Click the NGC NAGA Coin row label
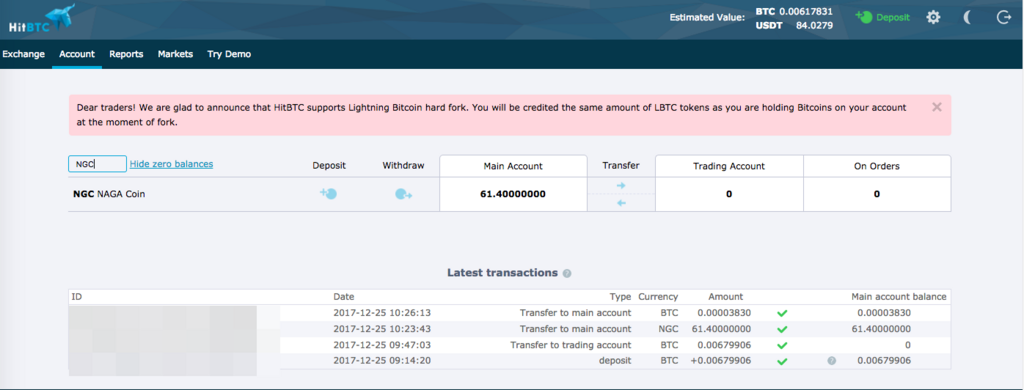1024x390 pixels. tap(109, 194)
